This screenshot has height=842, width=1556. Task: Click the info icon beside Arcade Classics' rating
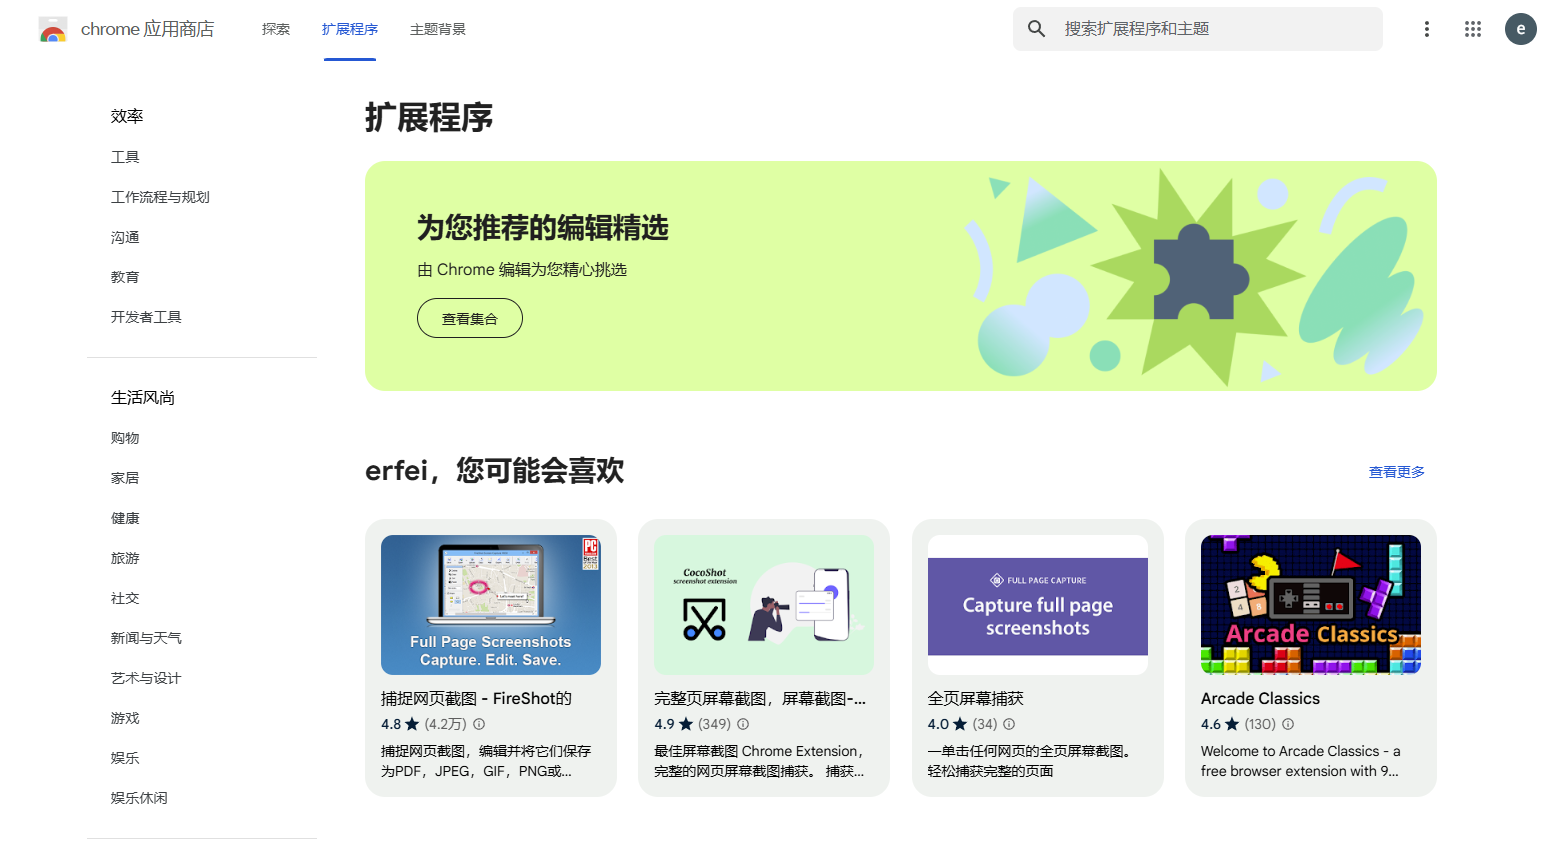click(1288, 724)
